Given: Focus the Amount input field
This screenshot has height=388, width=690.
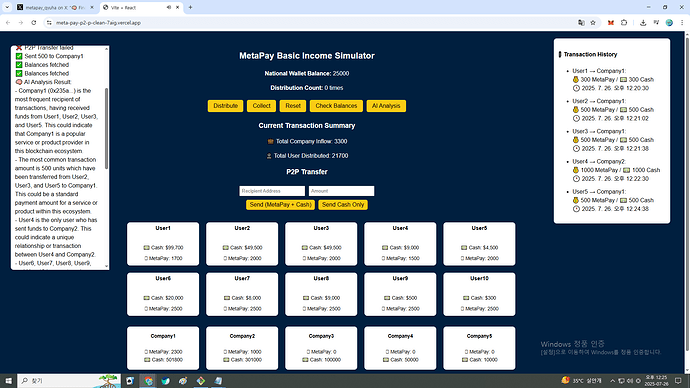Looking at the screenshot, I should (x=341, y=191).
